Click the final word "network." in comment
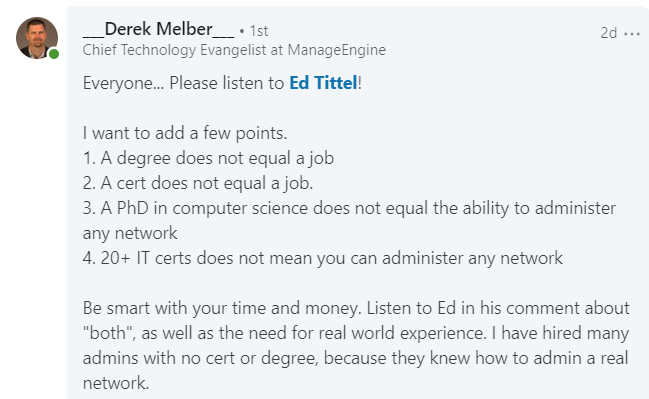649x399 pixels. tap(115, 383)
